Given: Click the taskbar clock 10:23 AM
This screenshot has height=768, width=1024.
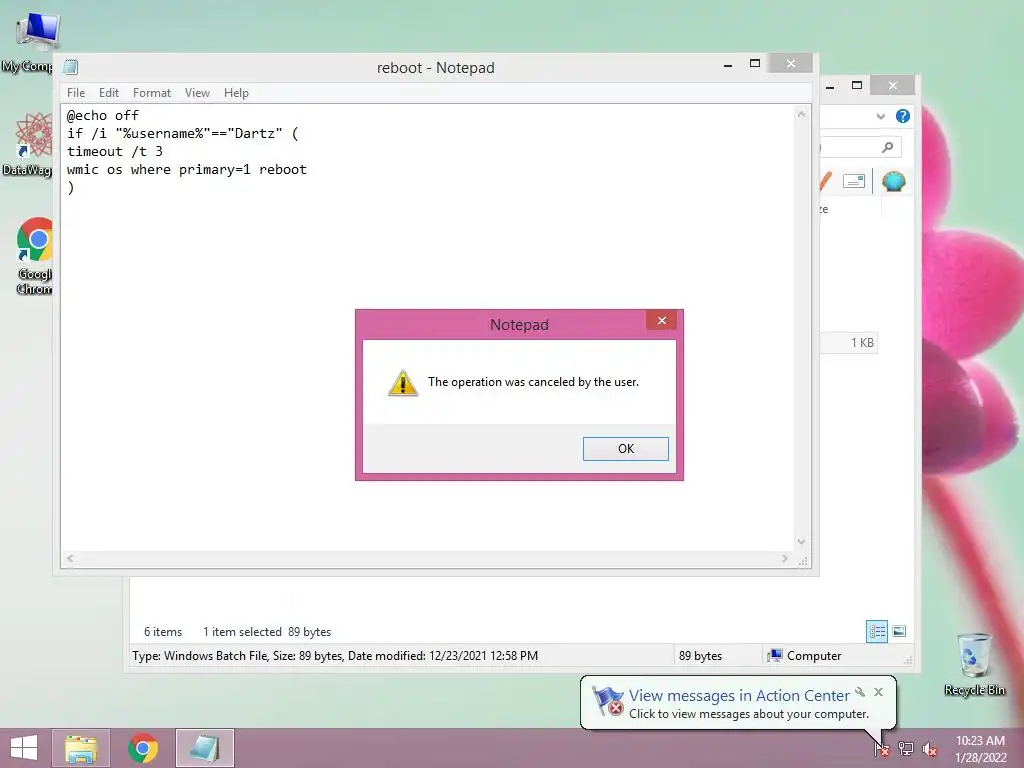Looking at the screenshot, I should click(980, 741).
